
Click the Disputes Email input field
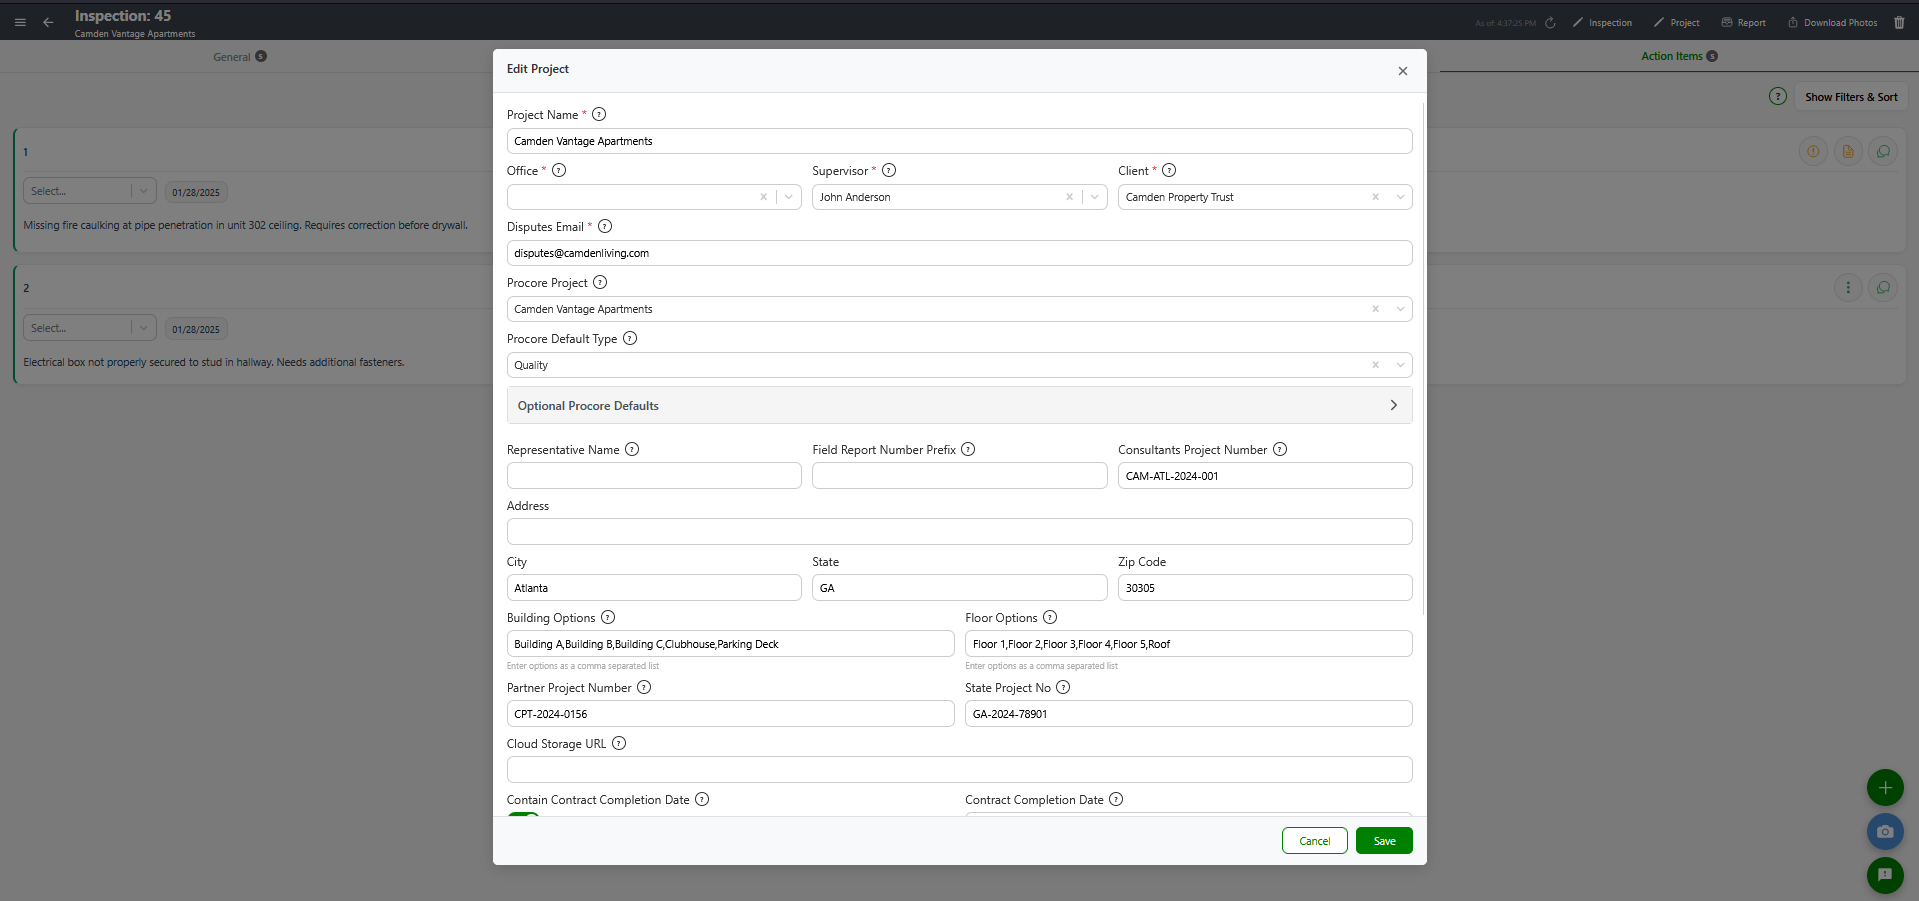[960, 253]
